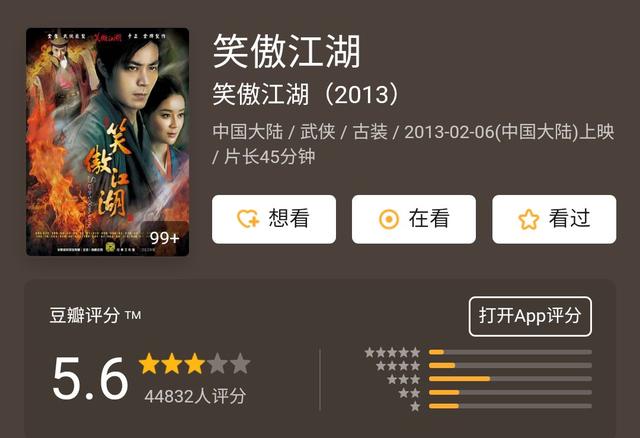Viewport: 640px width, 438px height.
Task: Tap the heart-plus icon on 想看
Action: coord(248,219)
